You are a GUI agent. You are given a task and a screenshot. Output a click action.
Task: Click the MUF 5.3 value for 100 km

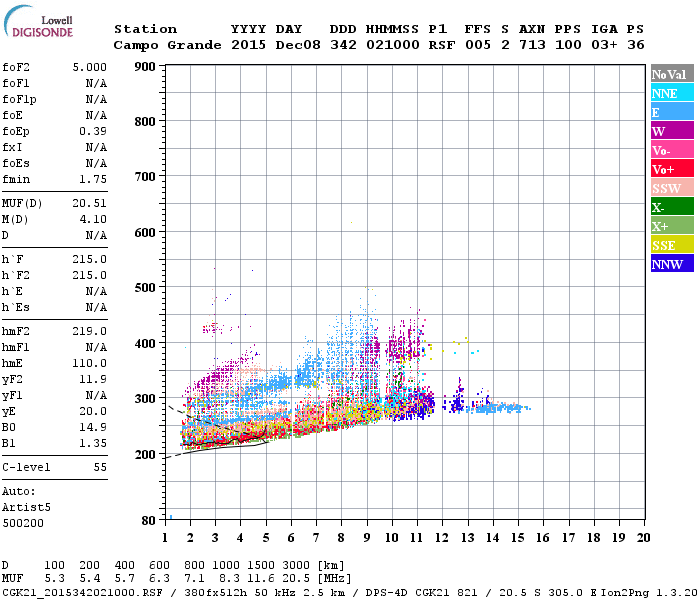54,578
